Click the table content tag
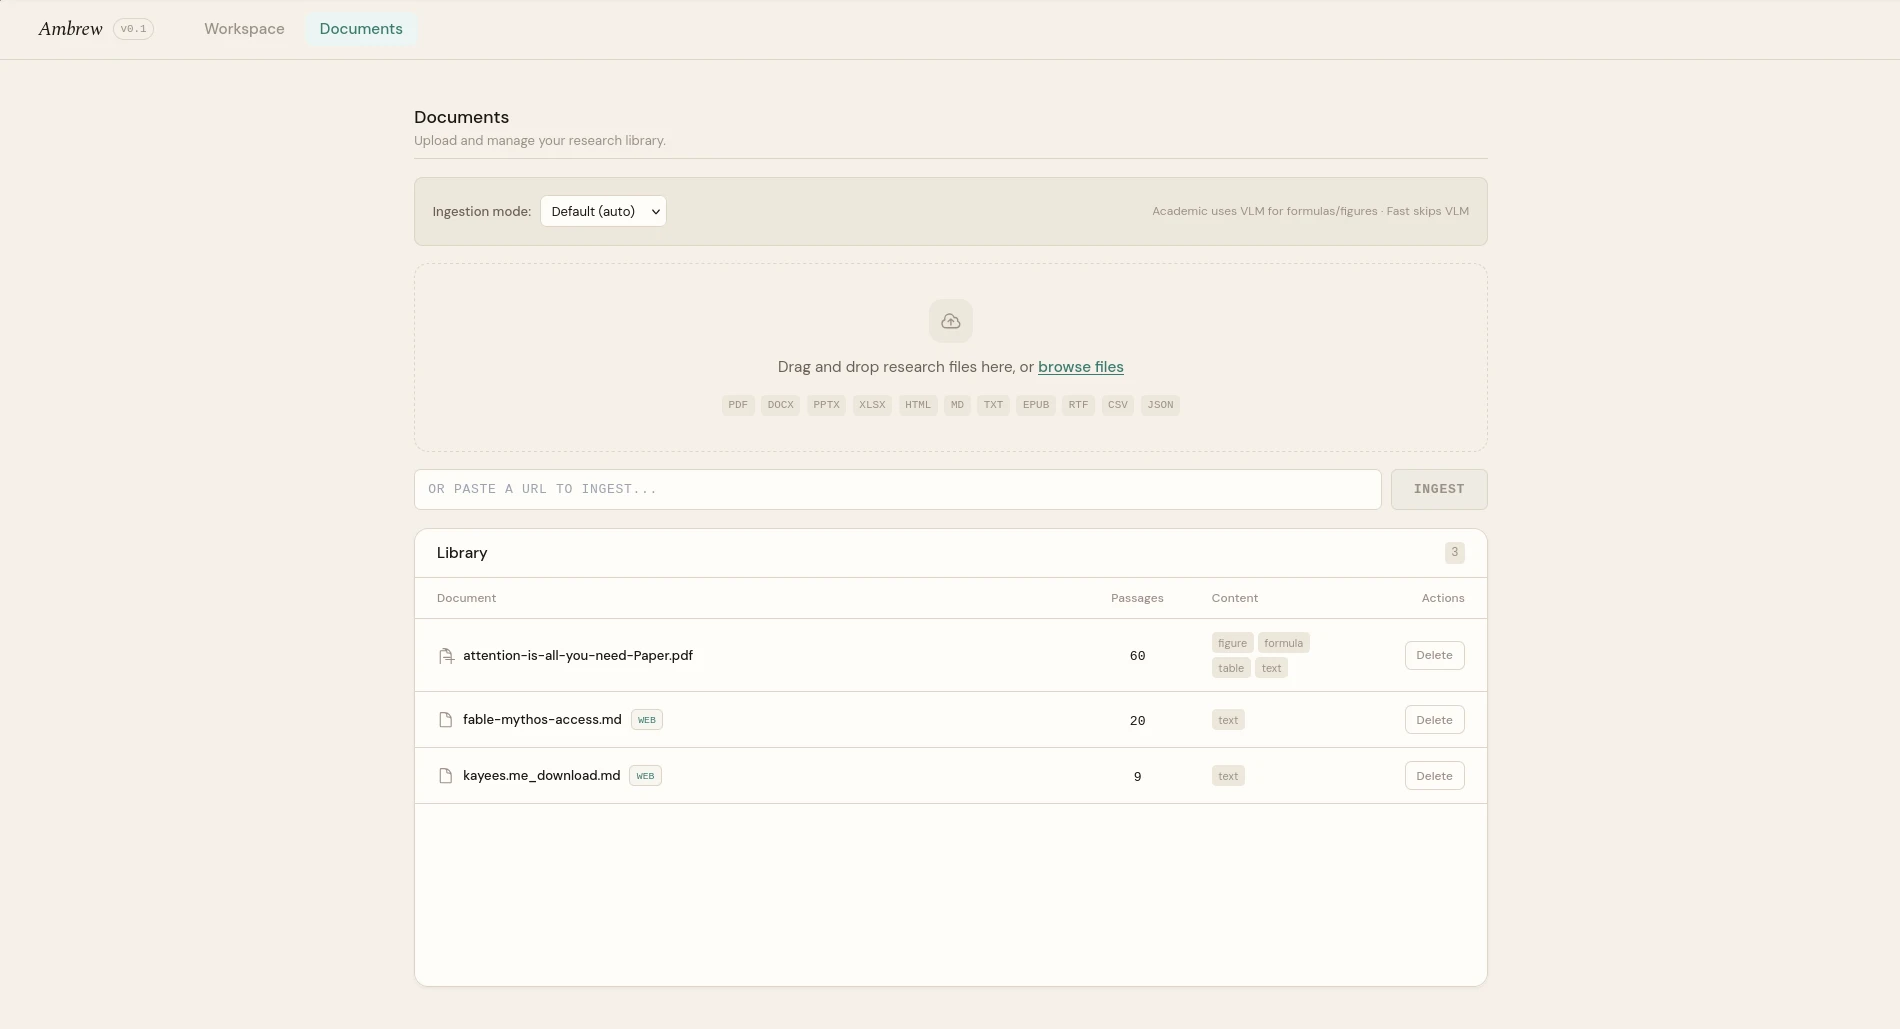The width and height of the screenshot is (1900, 1029). tap(1231, 668)
